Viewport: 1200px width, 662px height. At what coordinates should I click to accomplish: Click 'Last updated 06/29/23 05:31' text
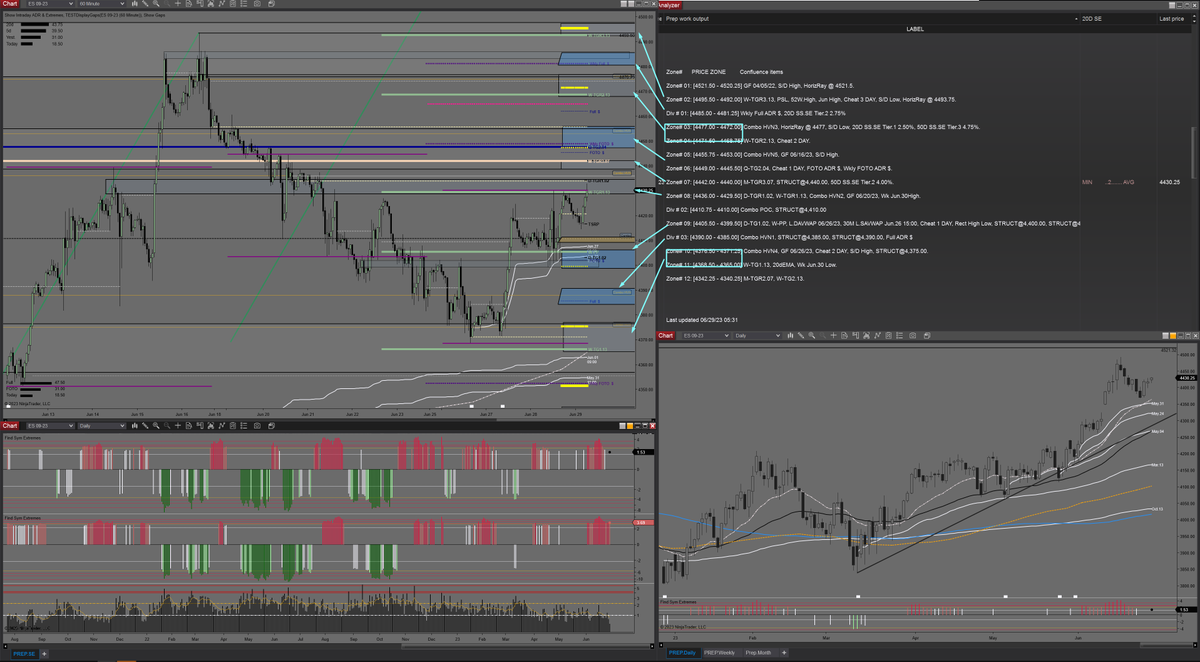(702, 319)
